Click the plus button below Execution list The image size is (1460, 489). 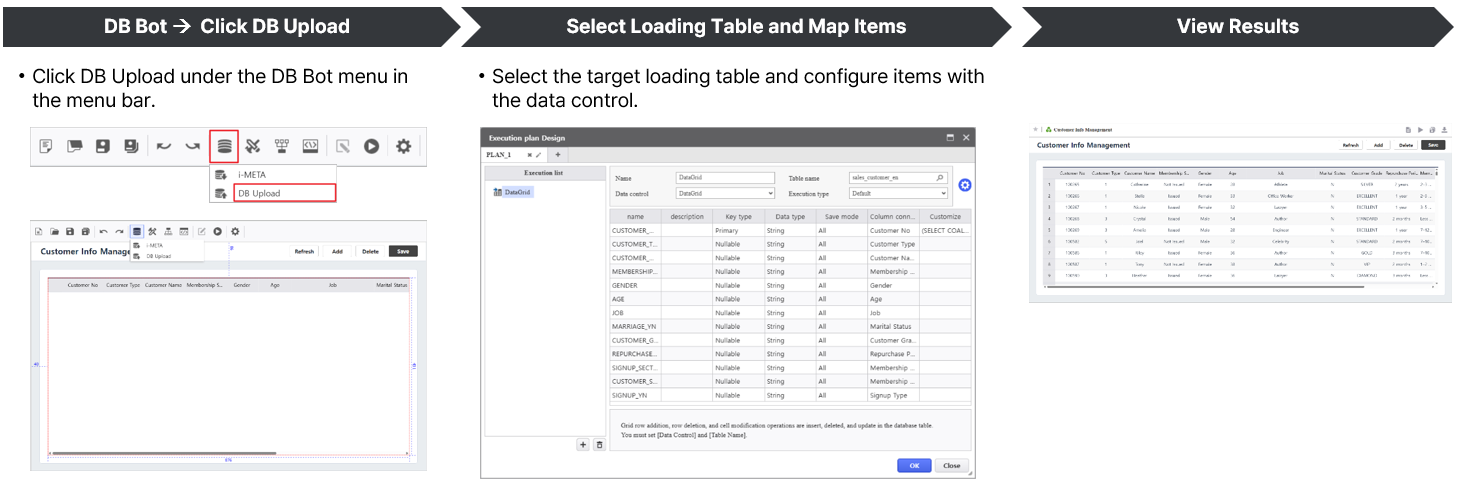point(583,445)
